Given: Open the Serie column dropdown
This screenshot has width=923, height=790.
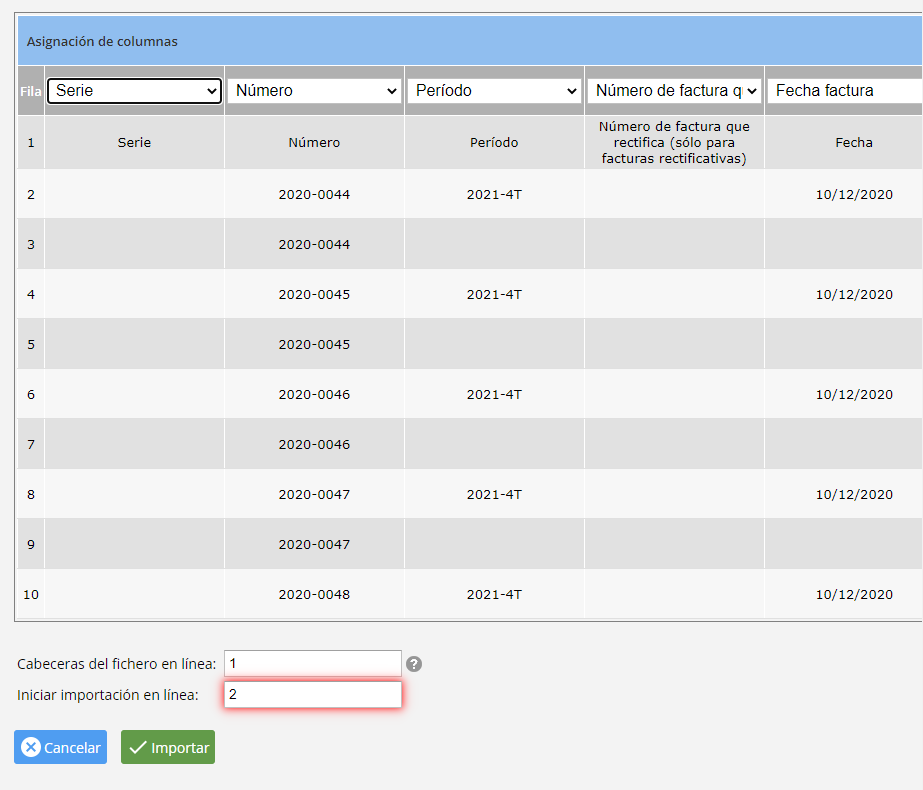Looking at the screenshot, I should (134, 91).
